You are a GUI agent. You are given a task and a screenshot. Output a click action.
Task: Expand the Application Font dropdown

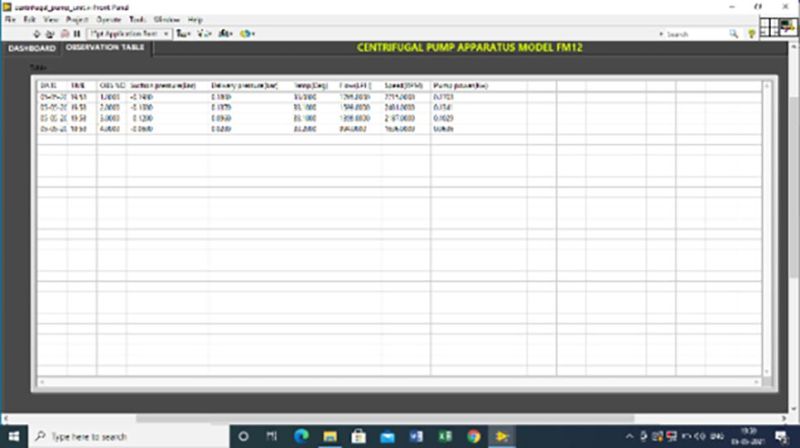(x=166, y=33)
